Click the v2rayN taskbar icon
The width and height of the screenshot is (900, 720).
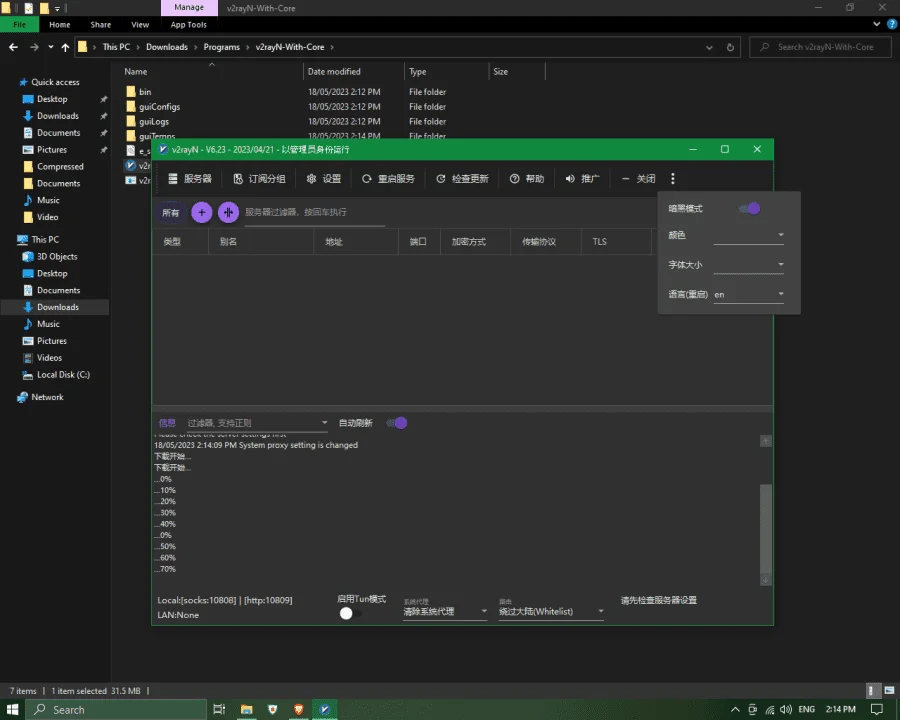click(325, 710)
